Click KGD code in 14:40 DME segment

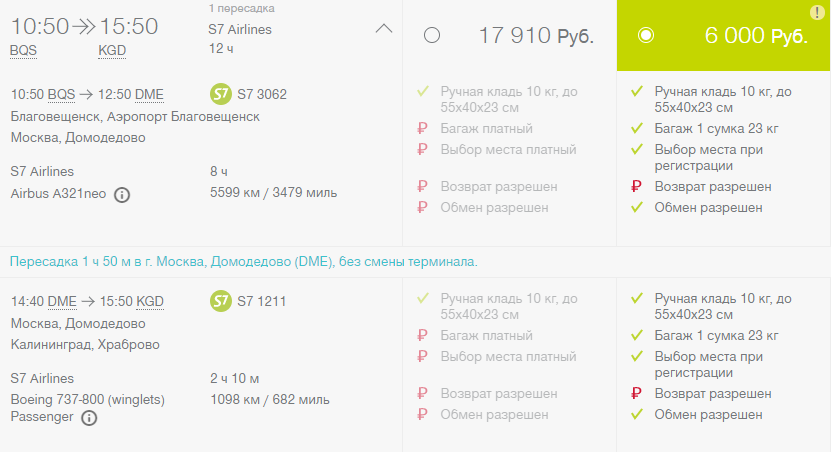[150, 301]
